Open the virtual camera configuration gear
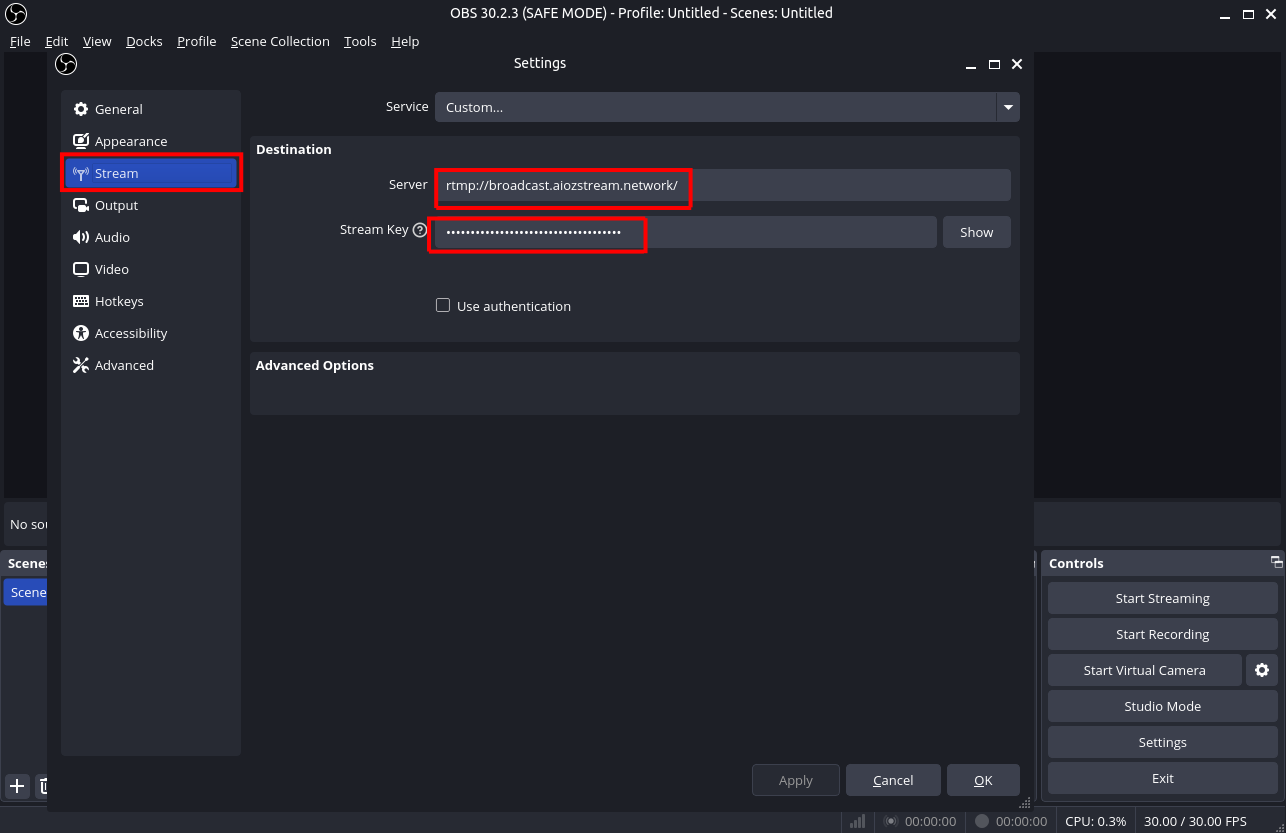 1262,670
